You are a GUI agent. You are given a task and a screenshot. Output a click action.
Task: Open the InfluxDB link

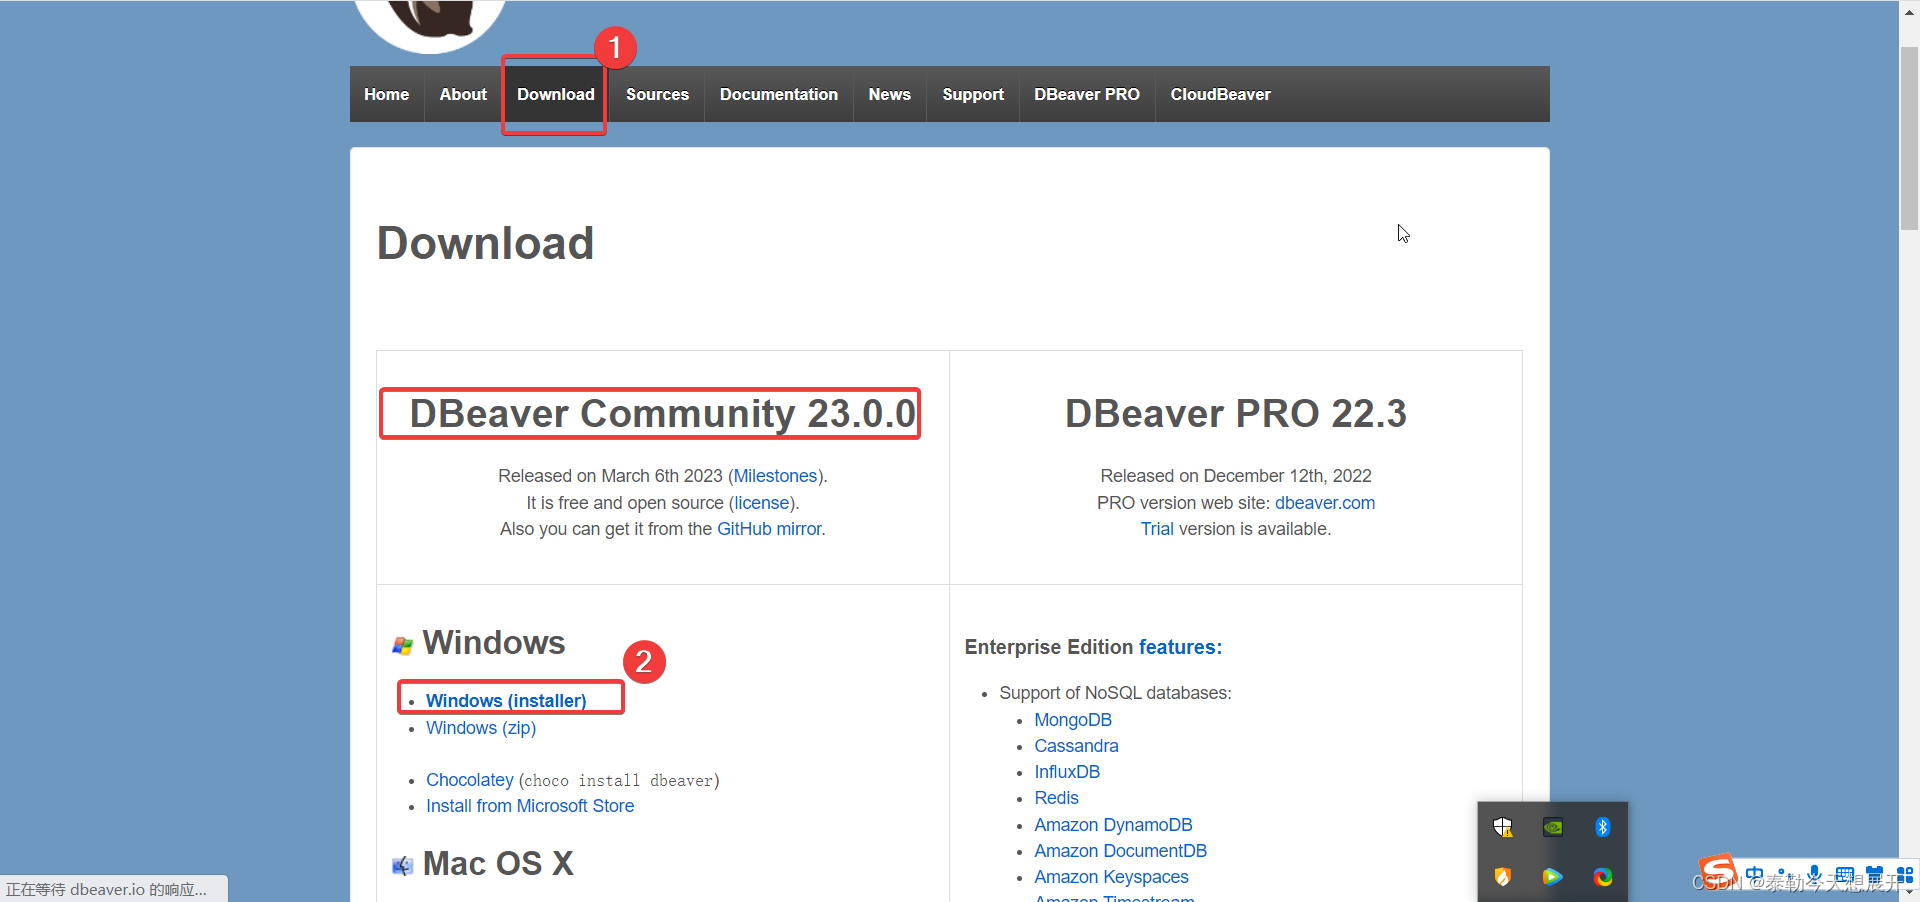(1067, 772)
